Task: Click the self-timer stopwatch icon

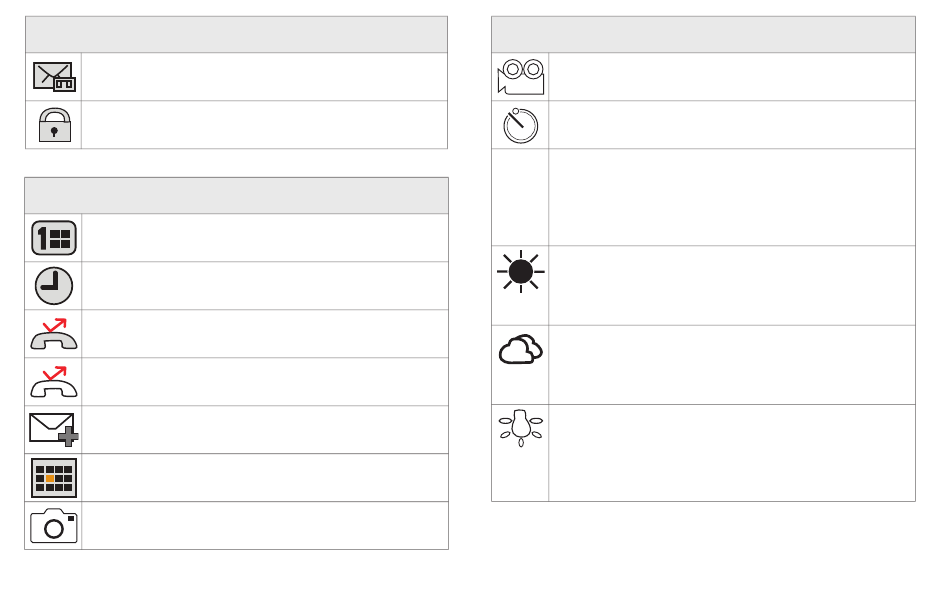Action: tap(520, 125)
